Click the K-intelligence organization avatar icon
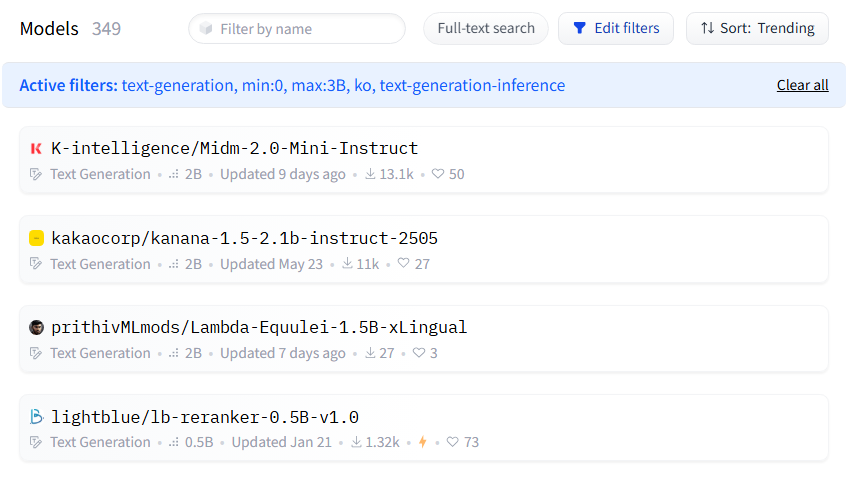This screenshot has width=862, height=480. coord(36,148)
